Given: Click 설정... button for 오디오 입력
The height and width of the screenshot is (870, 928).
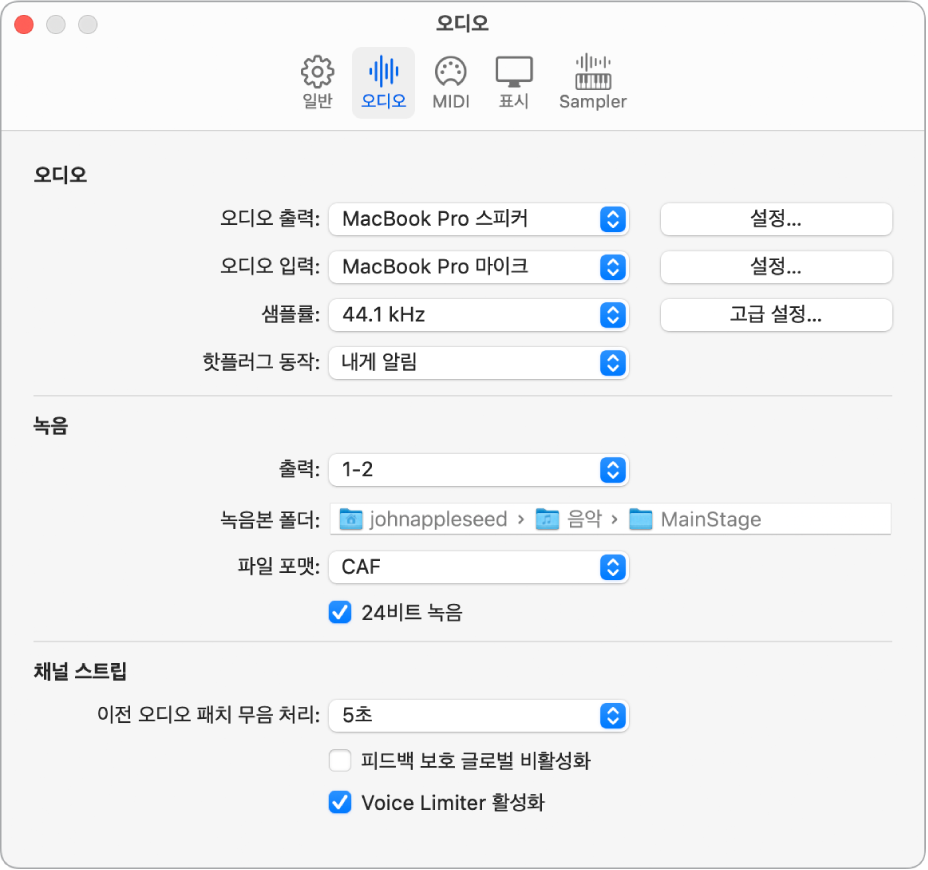Looking at the screenshot, I should [x=776, y=267].
